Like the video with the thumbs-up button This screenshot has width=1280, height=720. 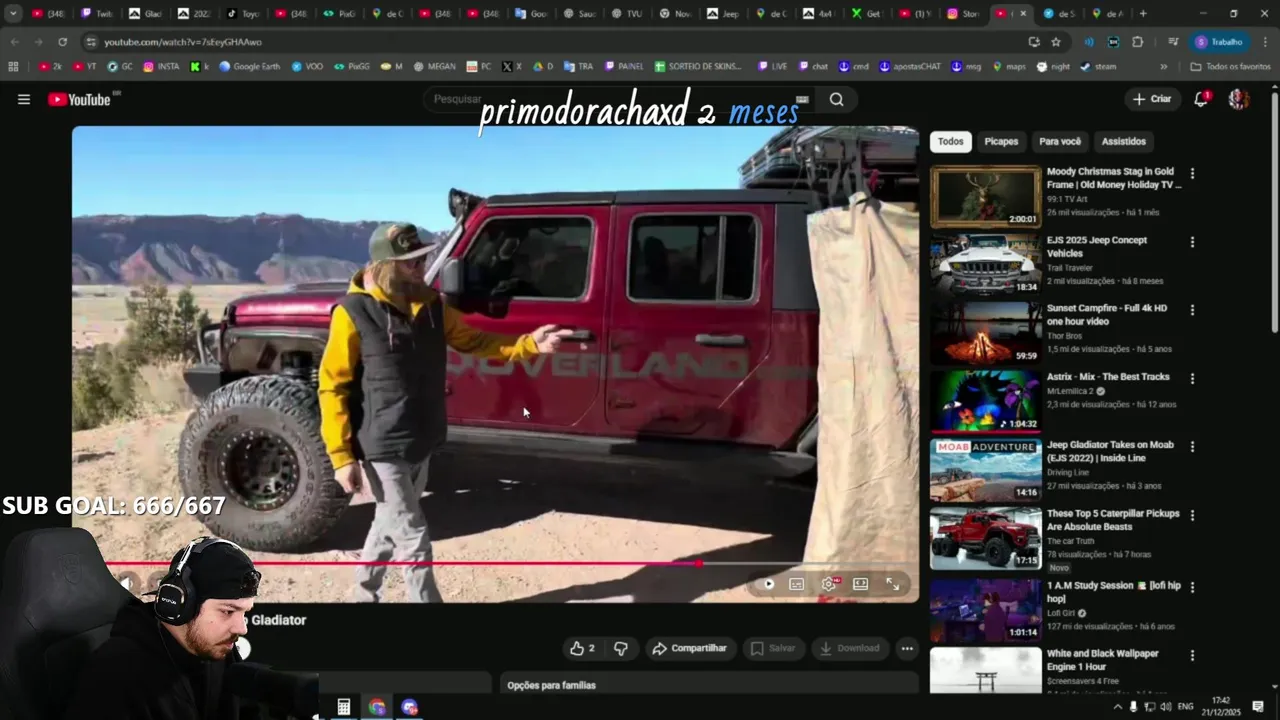point(581,648)
